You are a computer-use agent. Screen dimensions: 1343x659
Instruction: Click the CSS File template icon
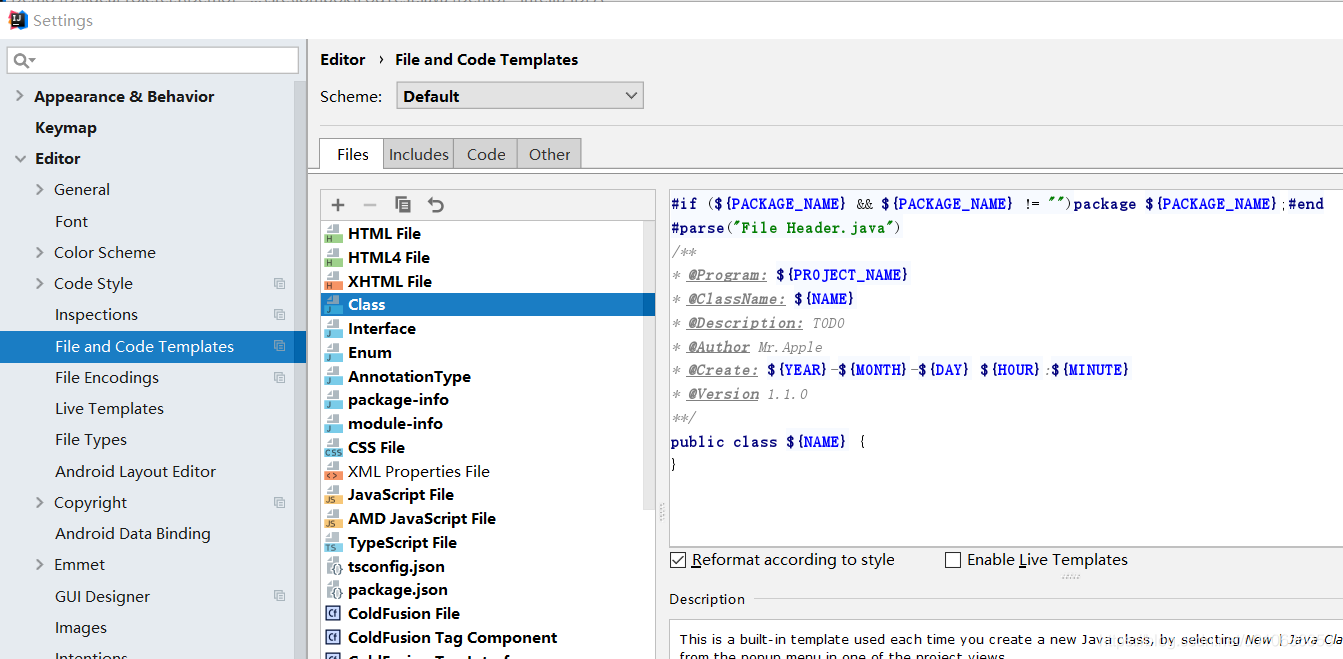coord(333,448)
